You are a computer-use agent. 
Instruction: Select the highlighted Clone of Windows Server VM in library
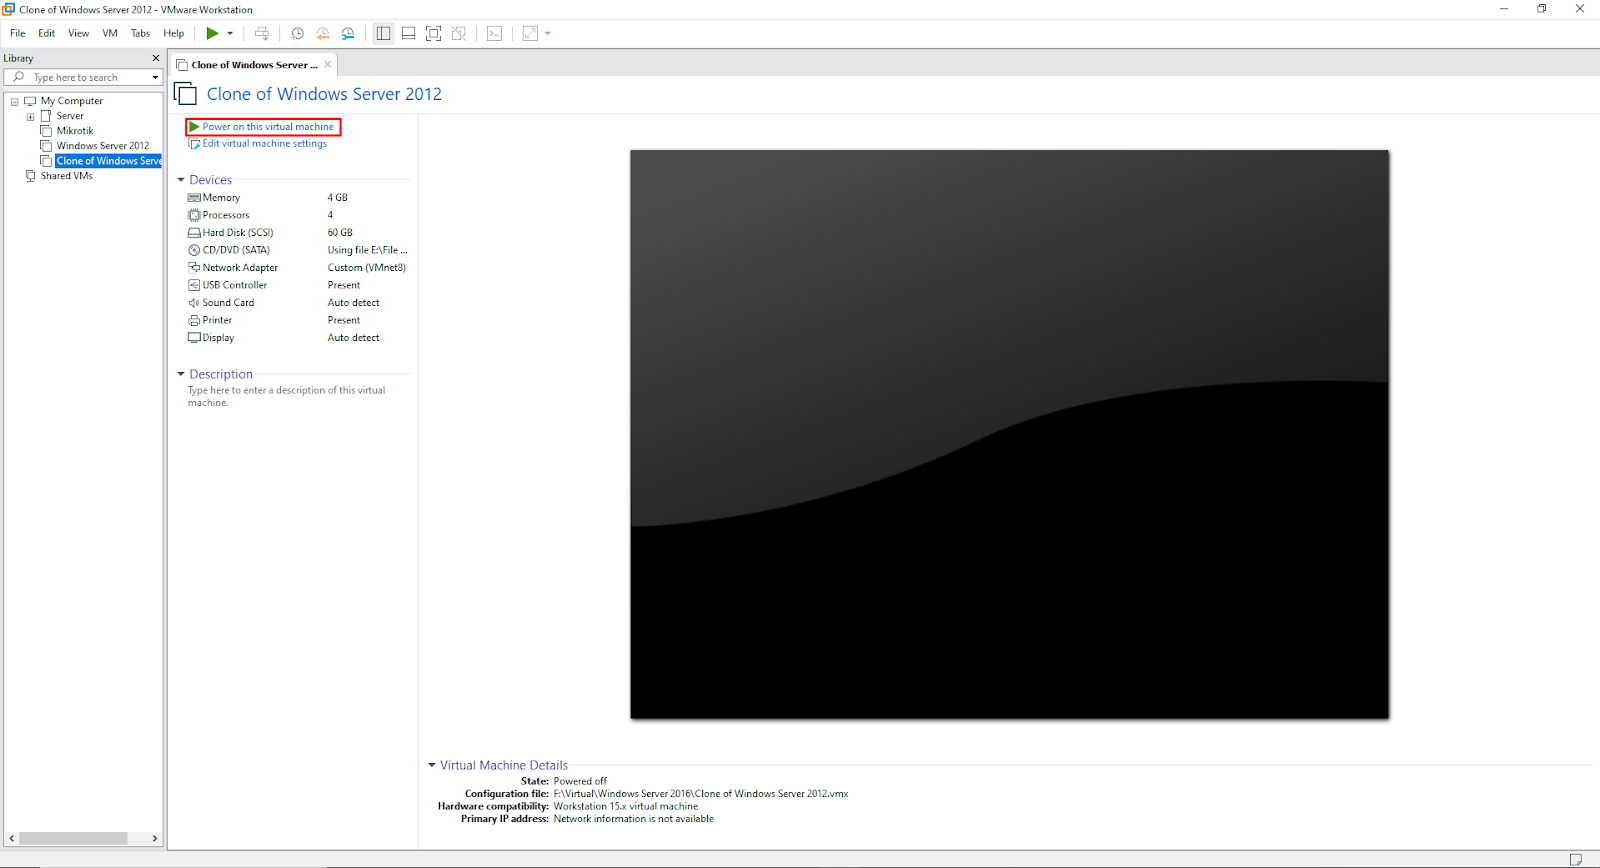(x=109, y=161)
